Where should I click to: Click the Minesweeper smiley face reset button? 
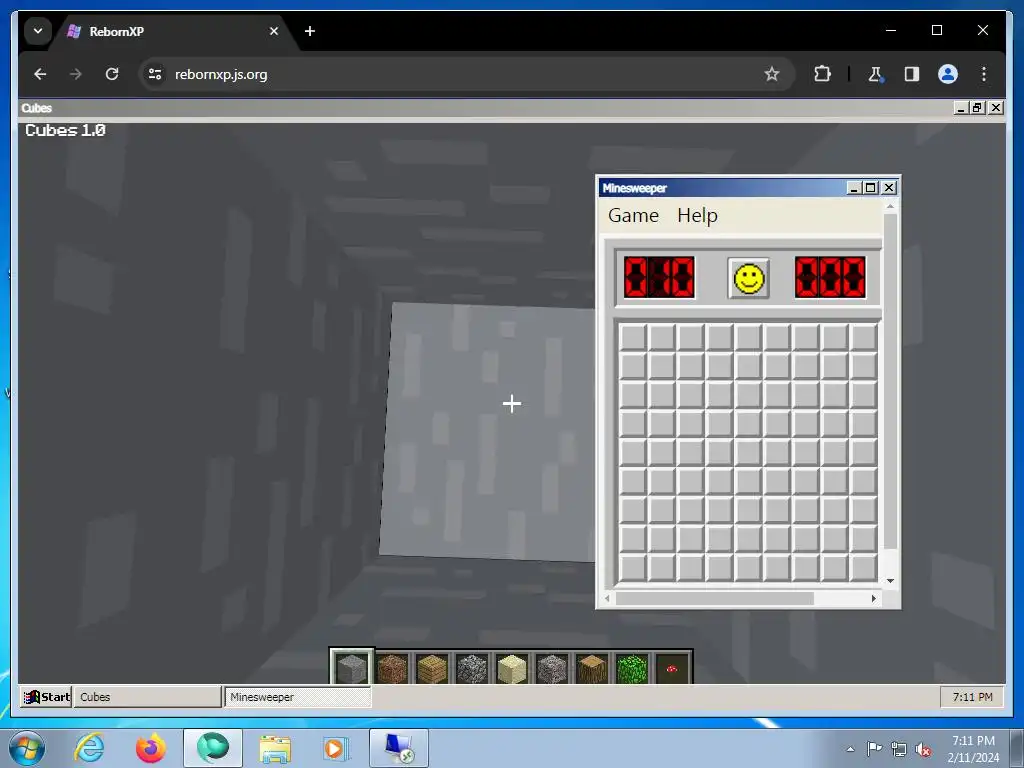748,279
